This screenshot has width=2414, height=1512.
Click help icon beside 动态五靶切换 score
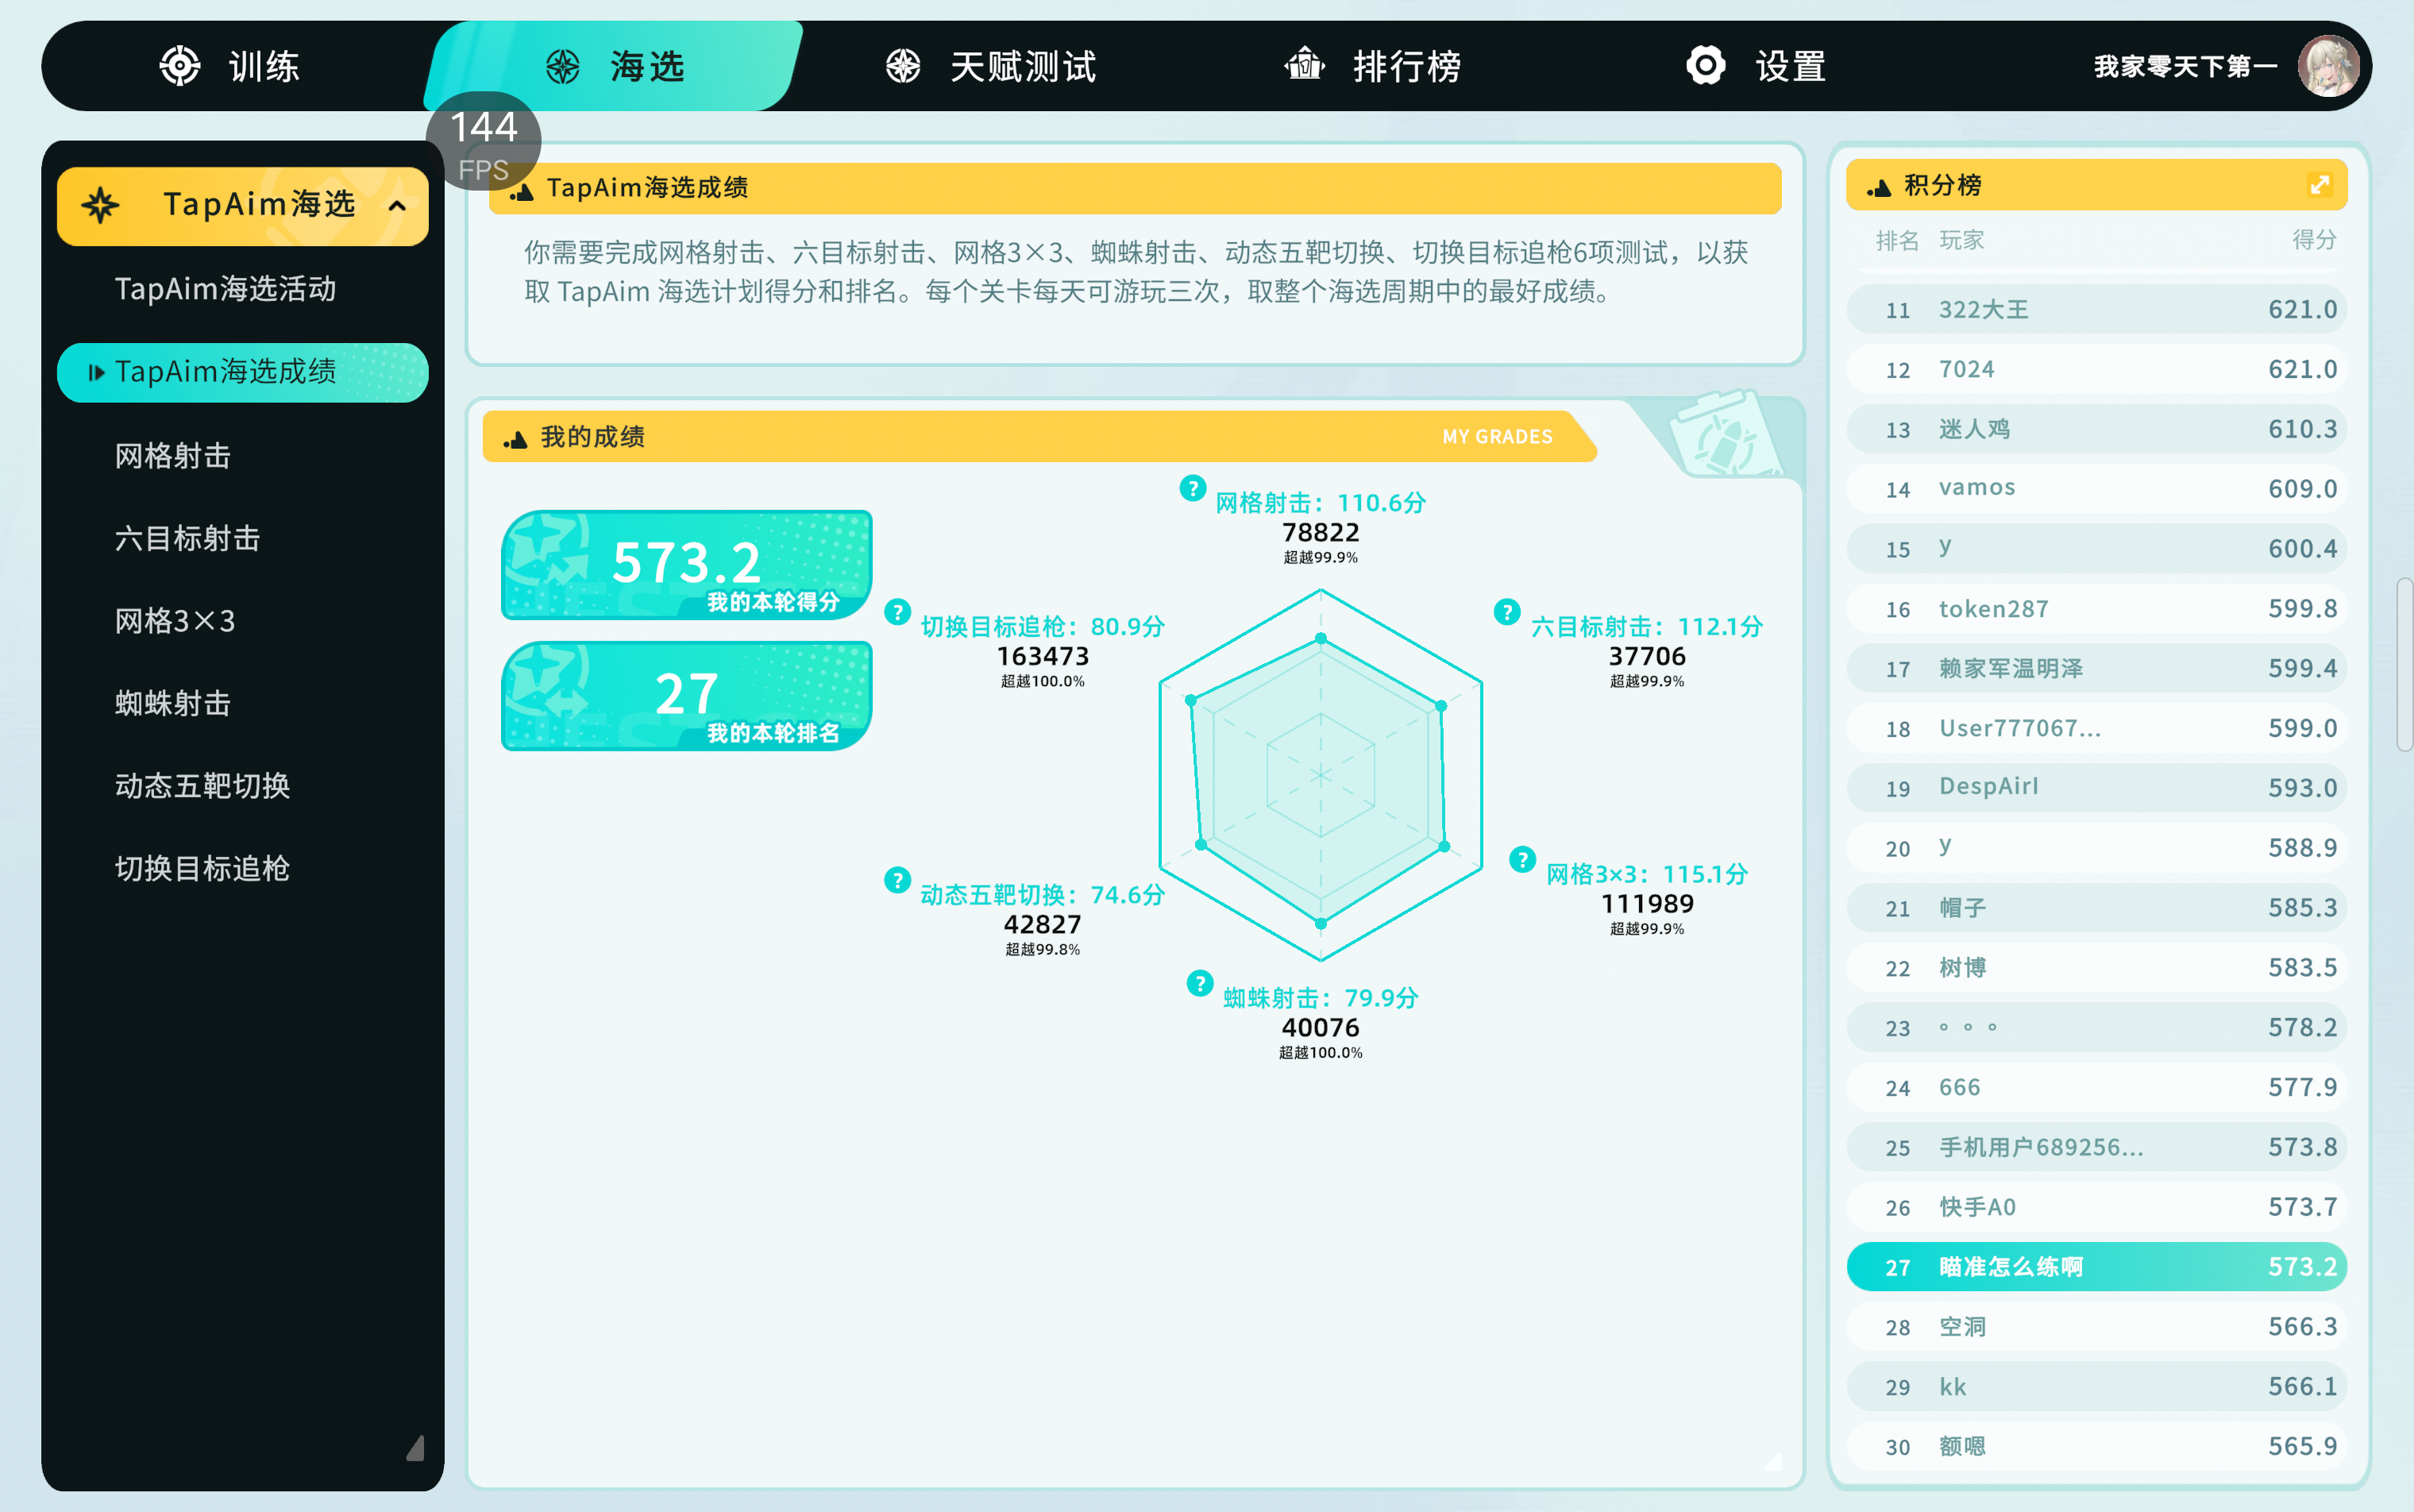(x=897, y=880)
